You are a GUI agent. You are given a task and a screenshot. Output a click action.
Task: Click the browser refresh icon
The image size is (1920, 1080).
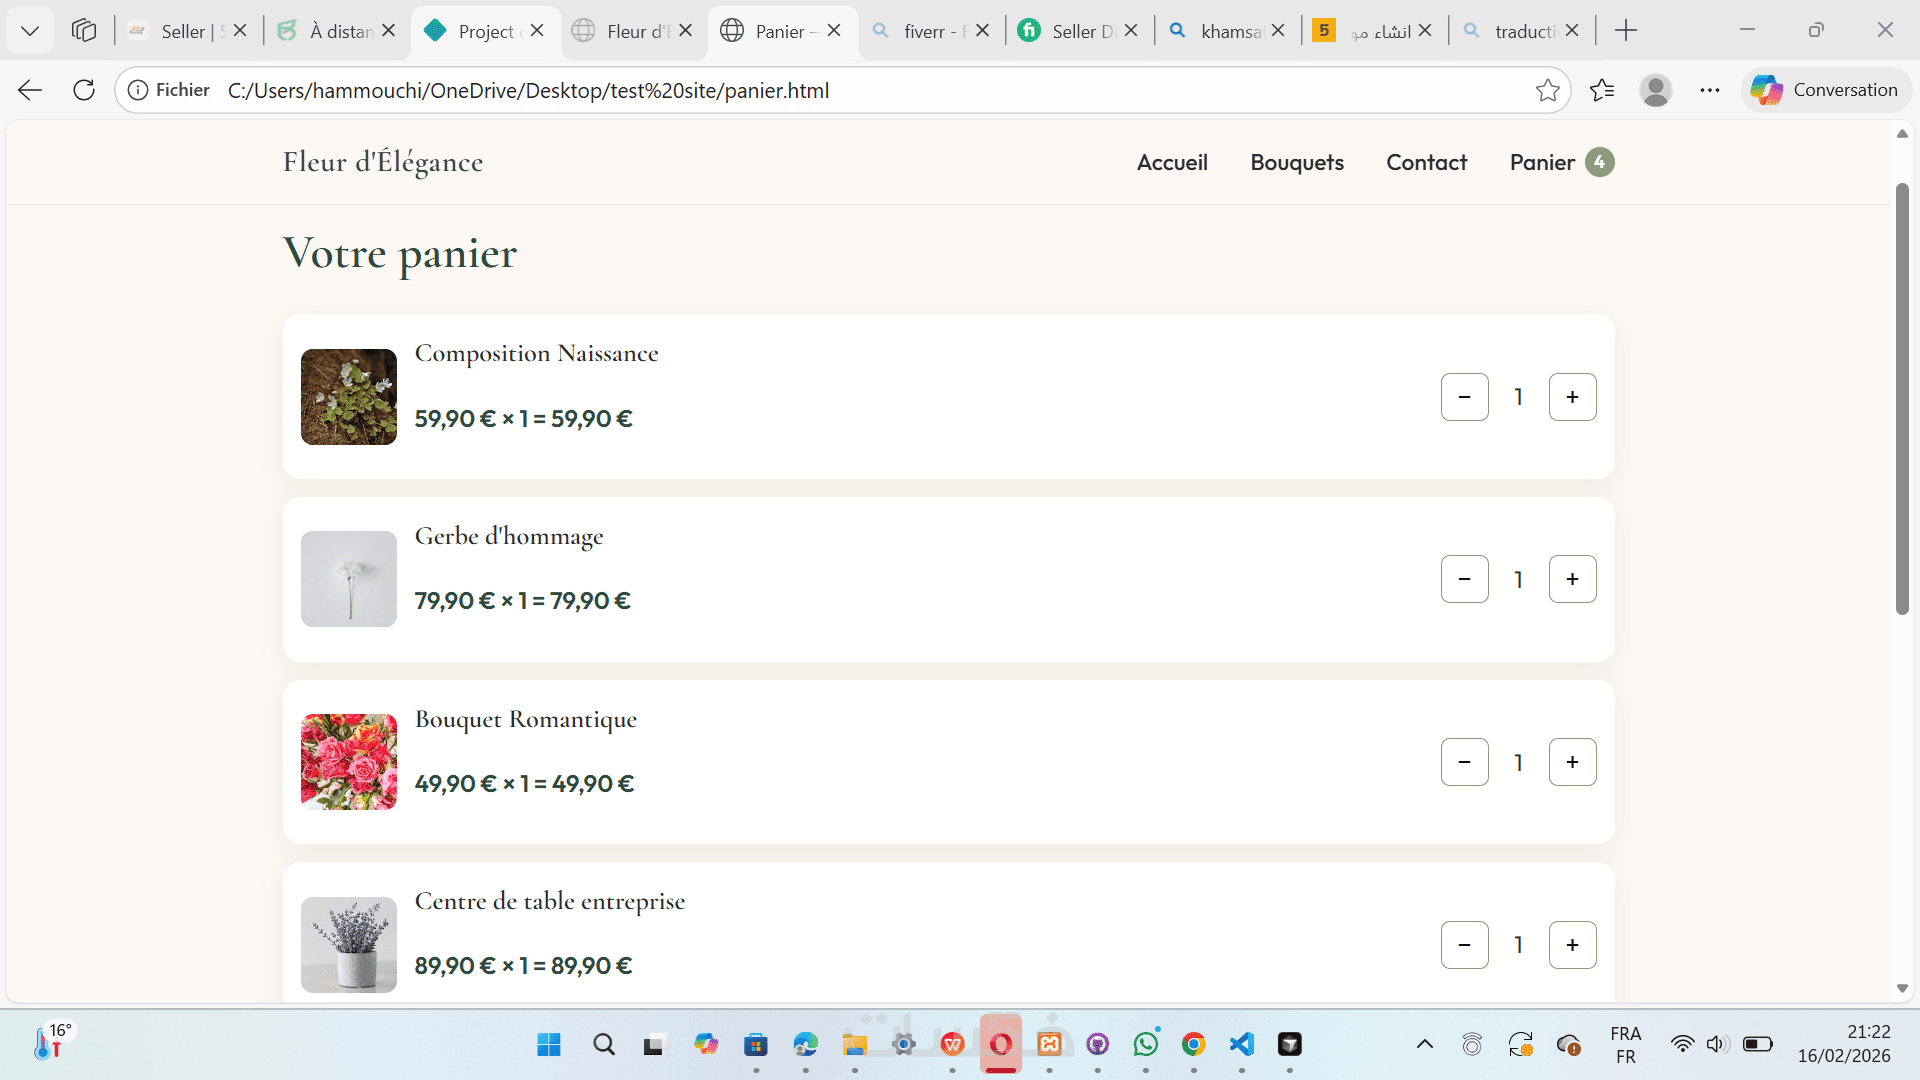84,90
